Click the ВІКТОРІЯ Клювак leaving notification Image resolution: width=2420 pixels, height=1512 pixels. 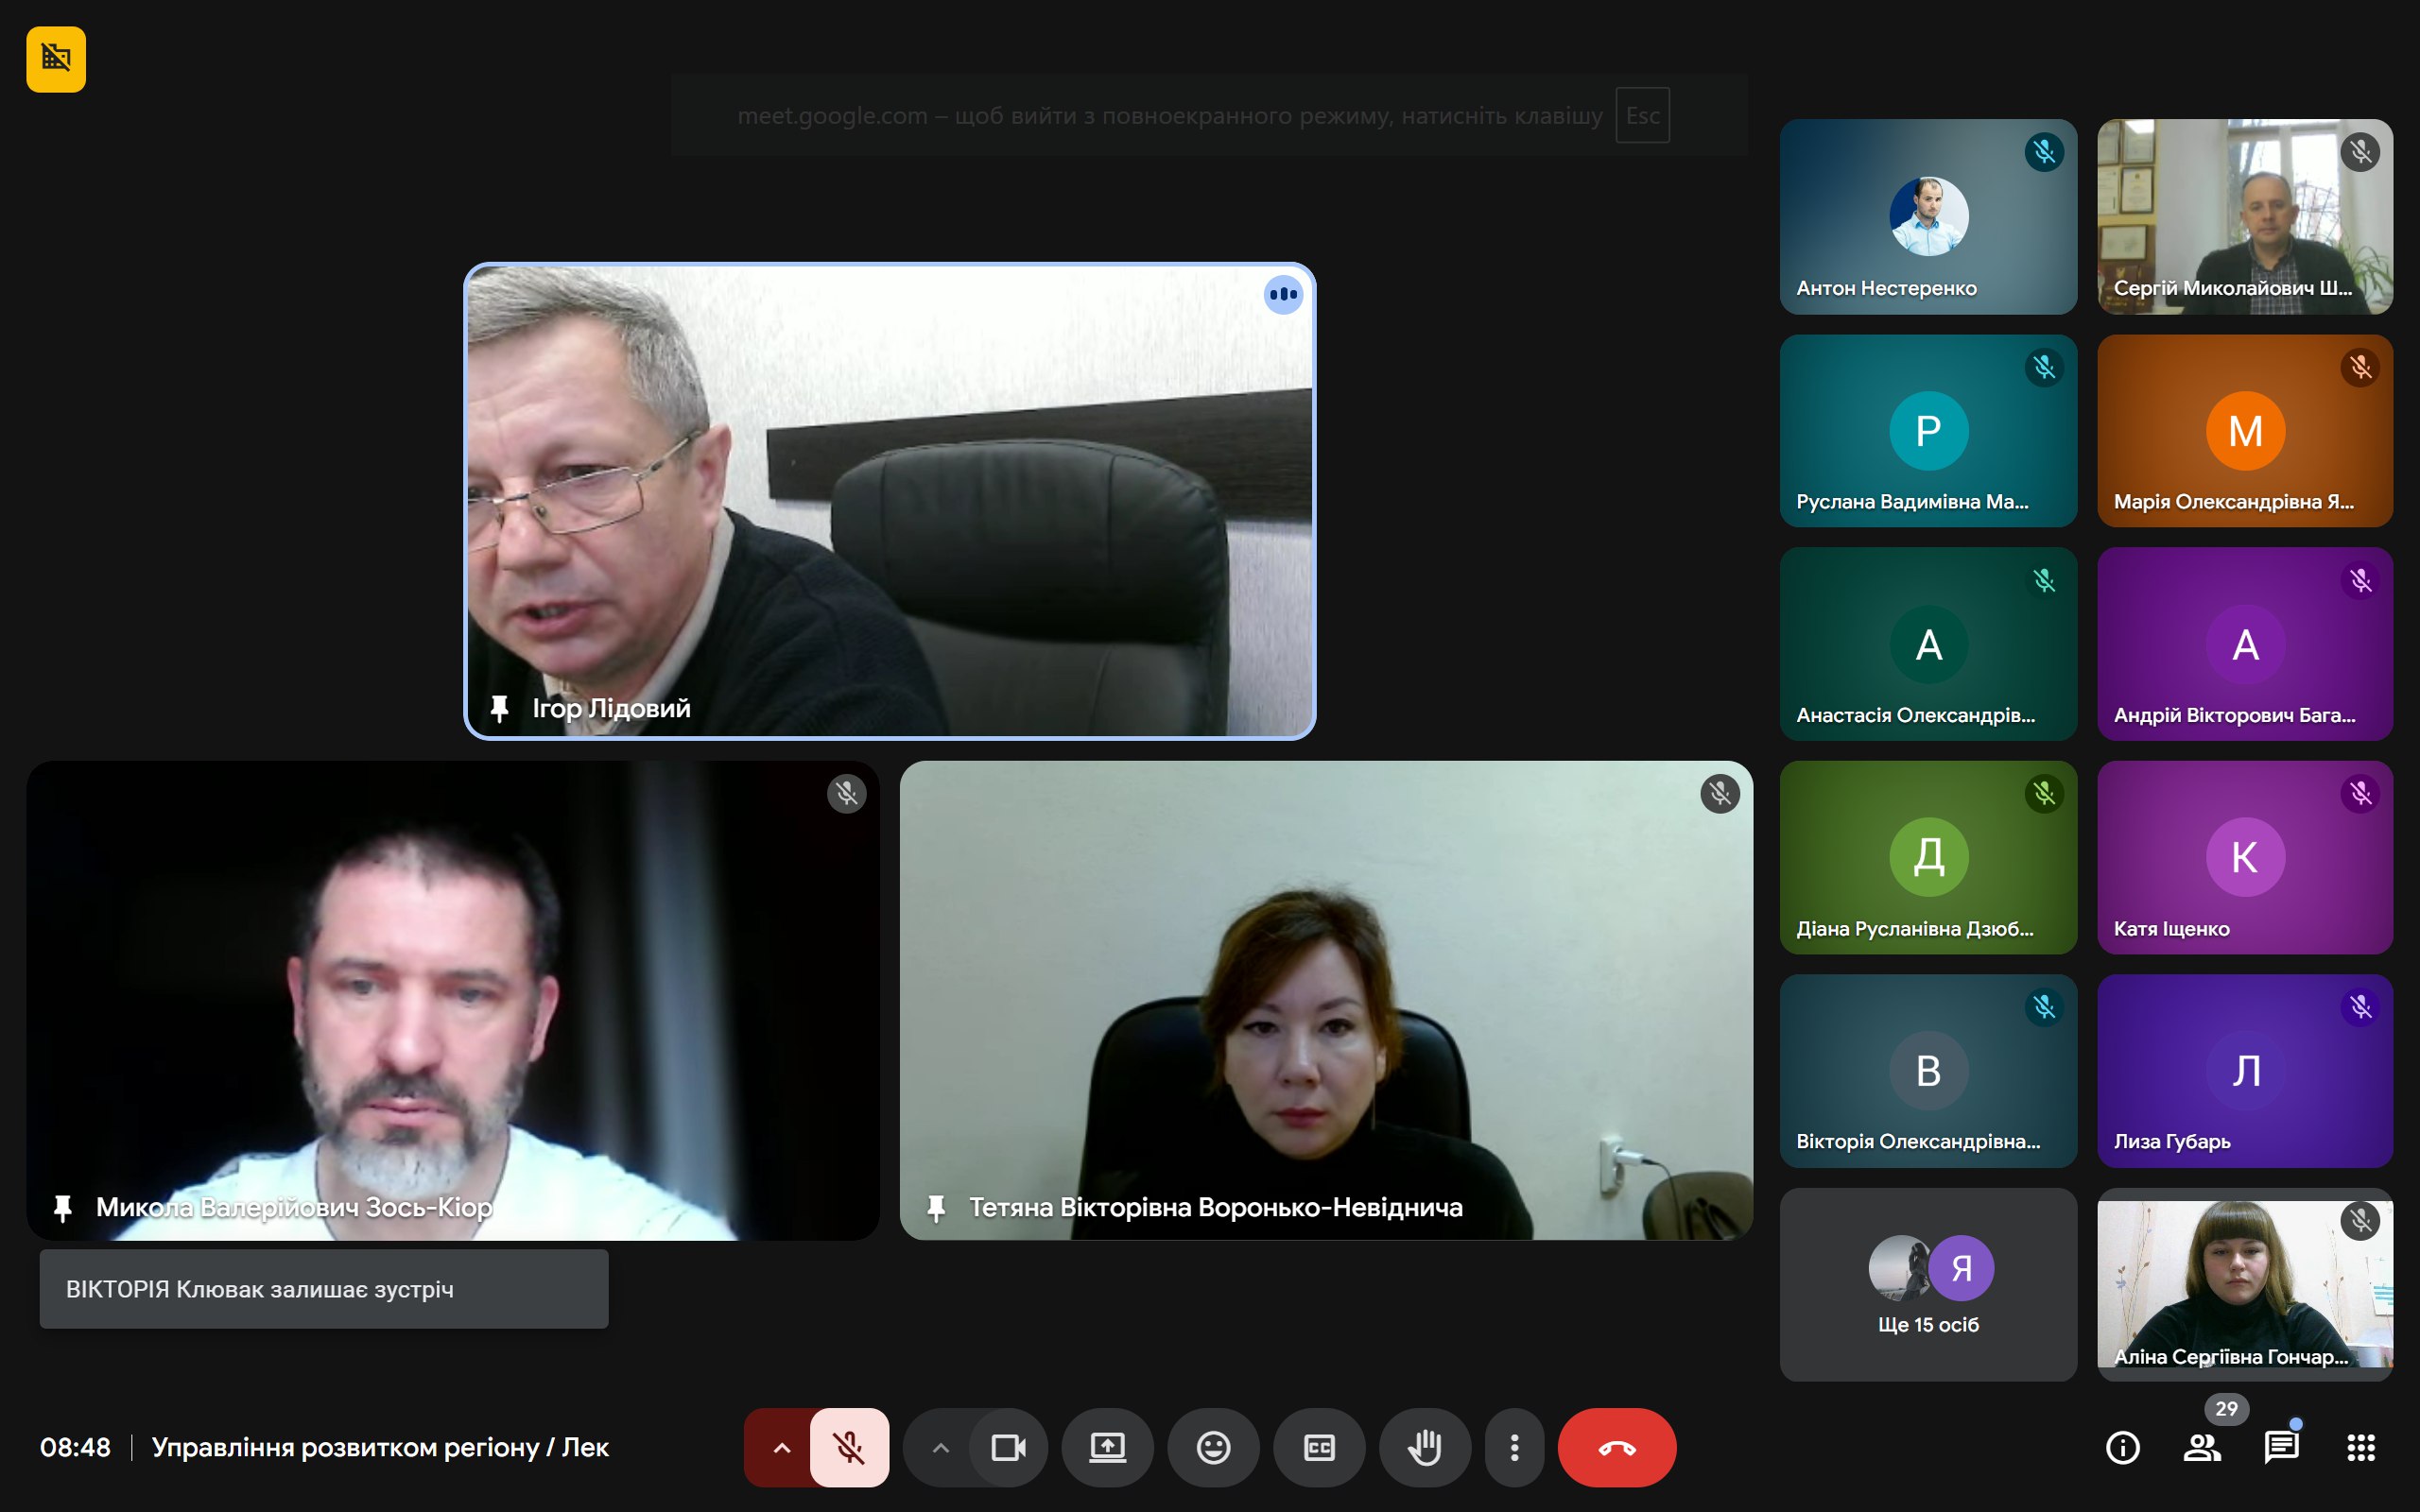click(323, 1289)
